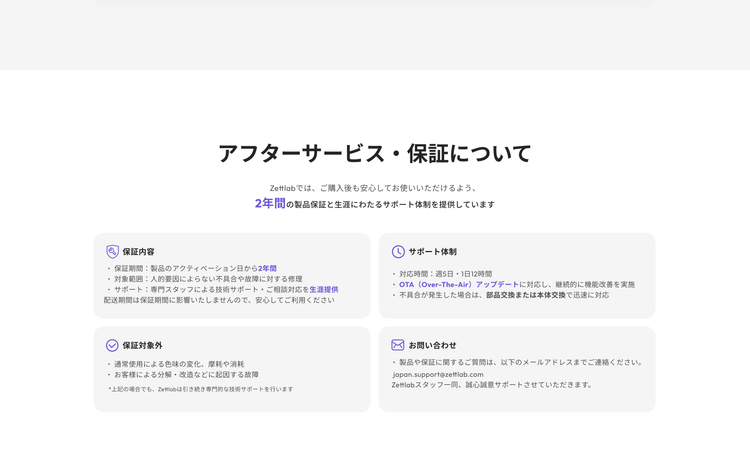Click the purple 生涯提供 text

(323, 289)
